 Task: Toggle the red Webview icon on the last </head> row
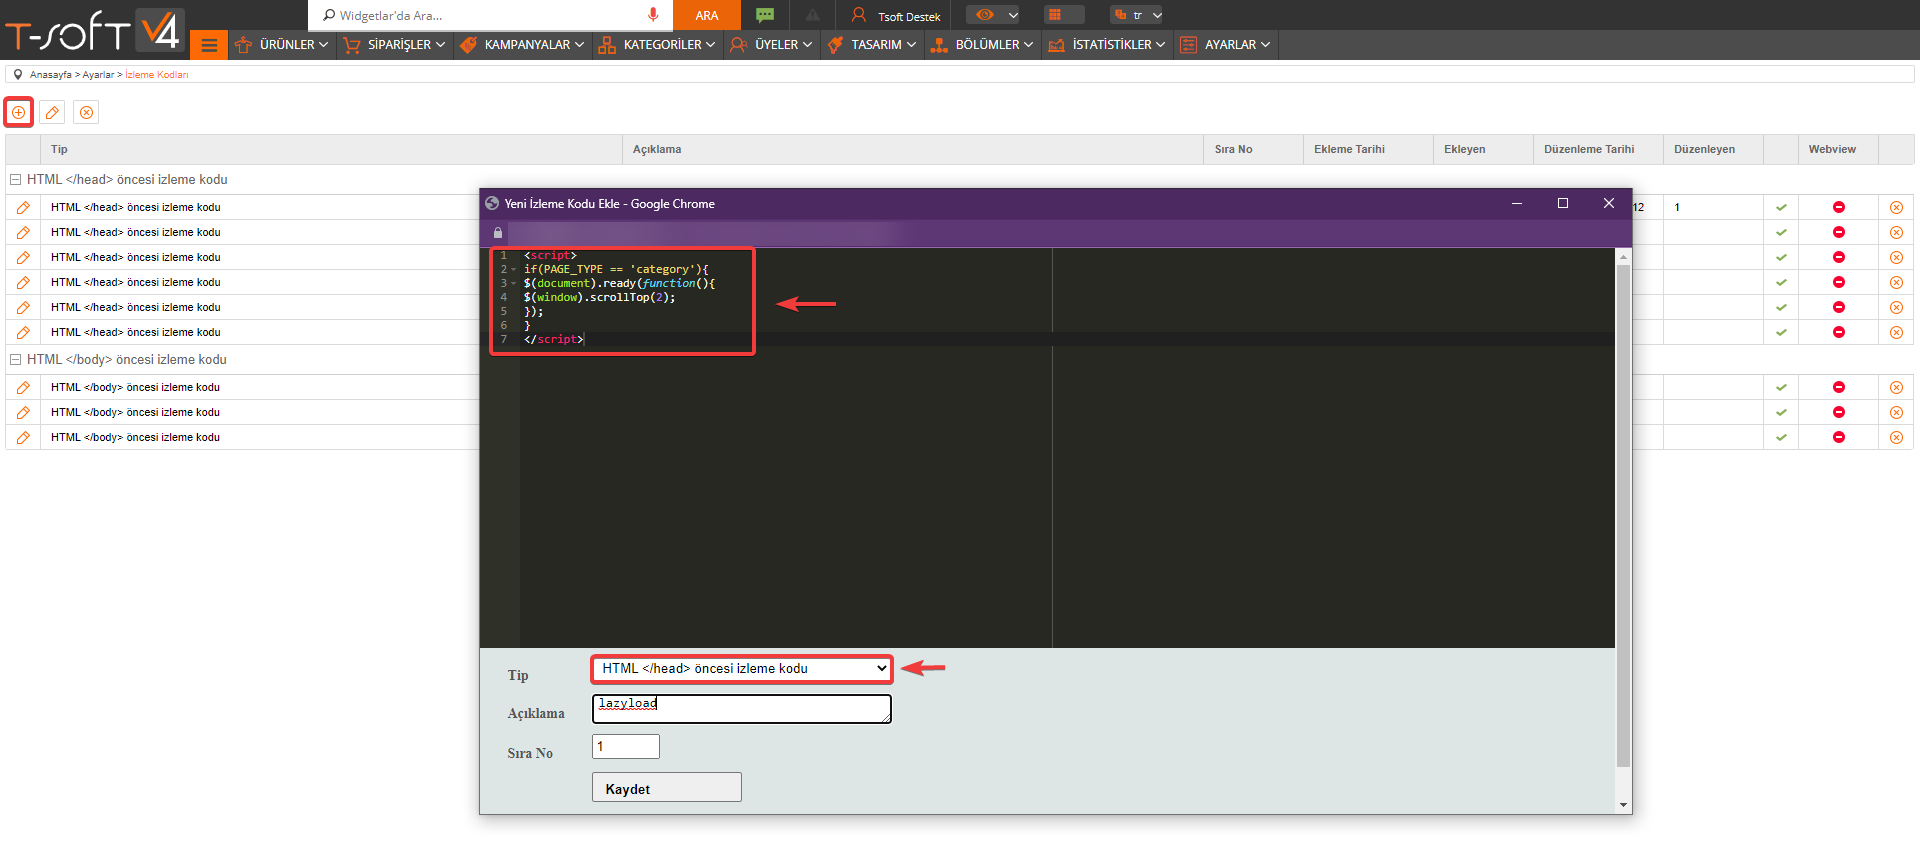tap(1838, 332)
